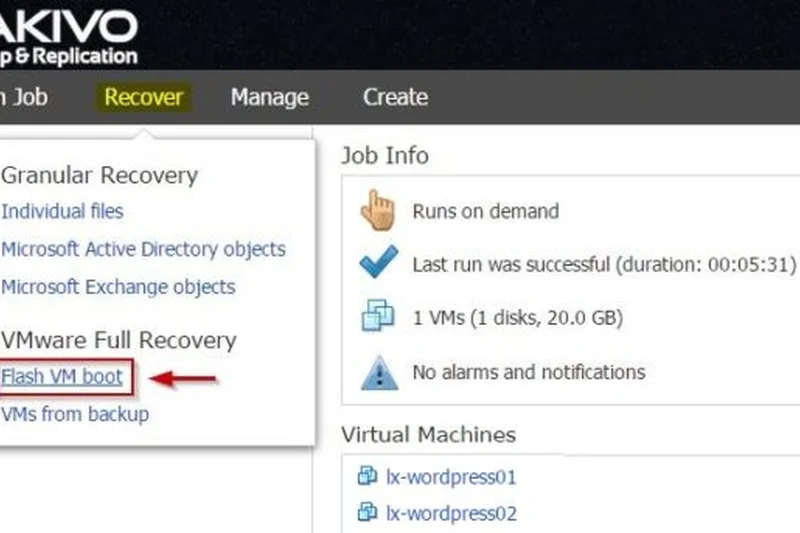Screen dimensions: 800x533
Task: Click the 'Runs on demand' text
Action: 486,211
